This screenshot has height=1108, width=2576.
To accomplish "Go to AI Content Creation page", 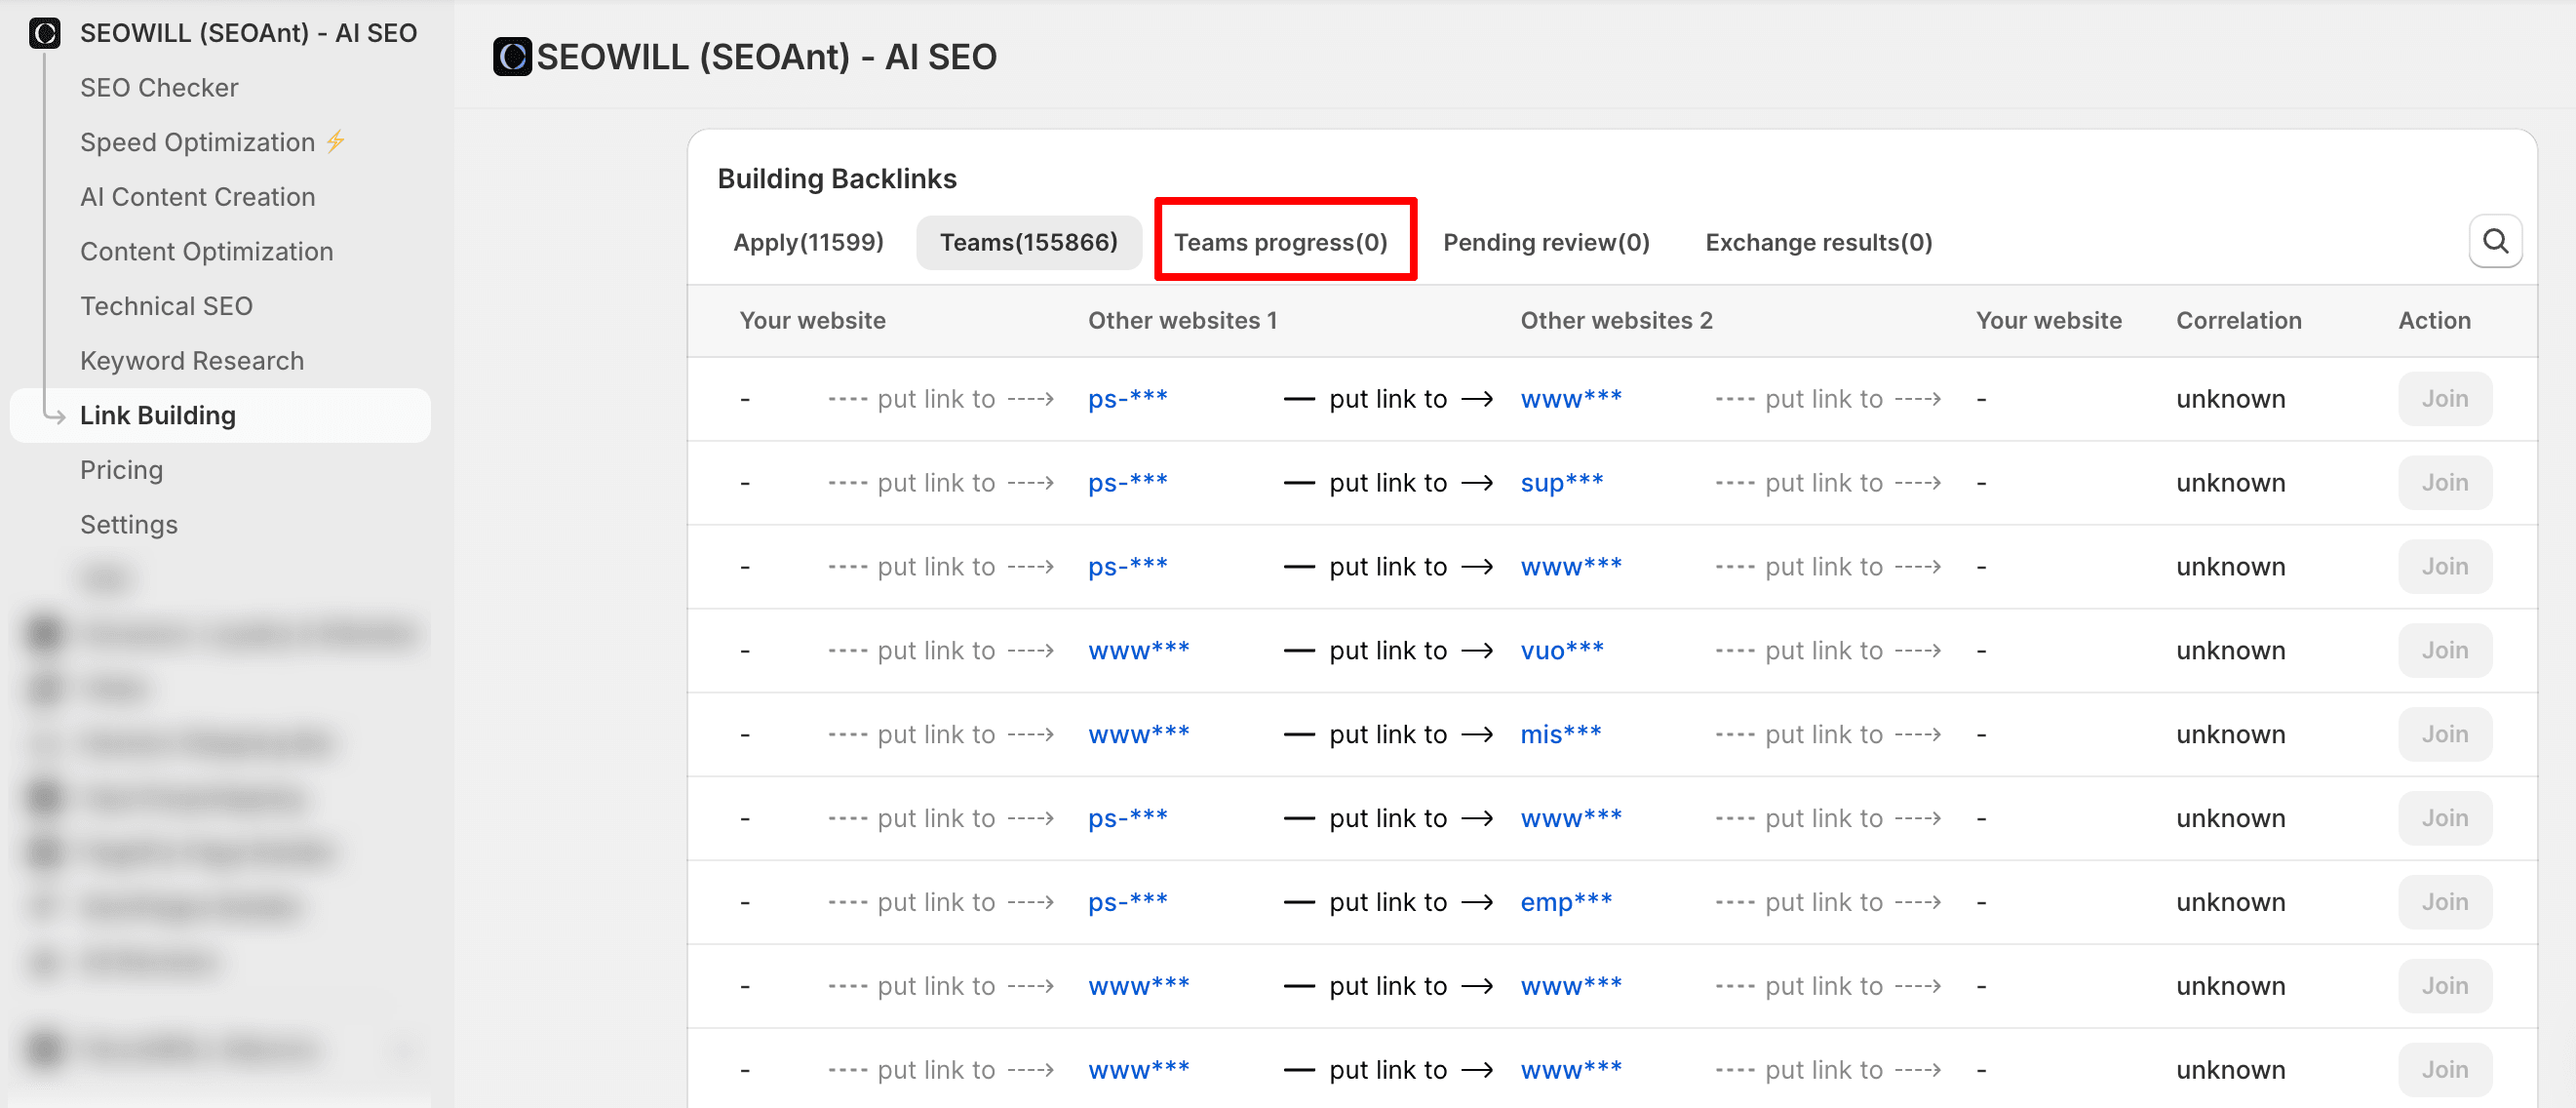I will pos(197,196).
